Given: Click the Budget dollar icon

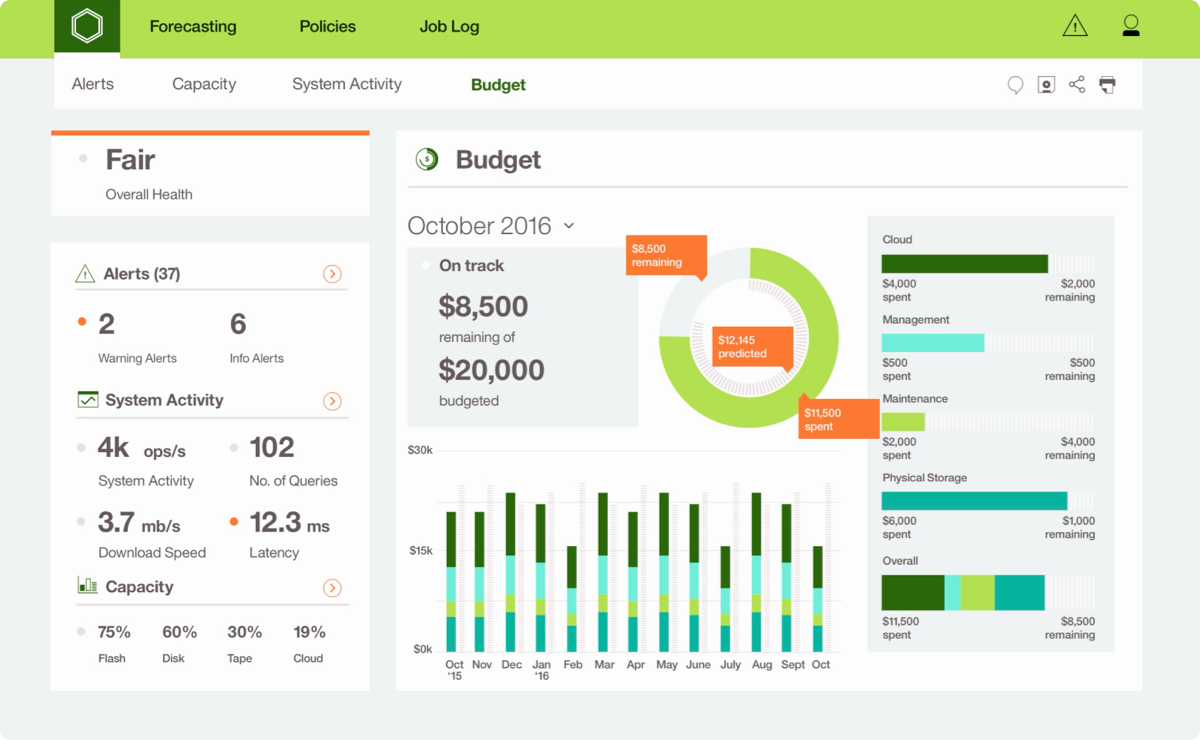Looking at the screenshot, I should (x=427, y=159).
